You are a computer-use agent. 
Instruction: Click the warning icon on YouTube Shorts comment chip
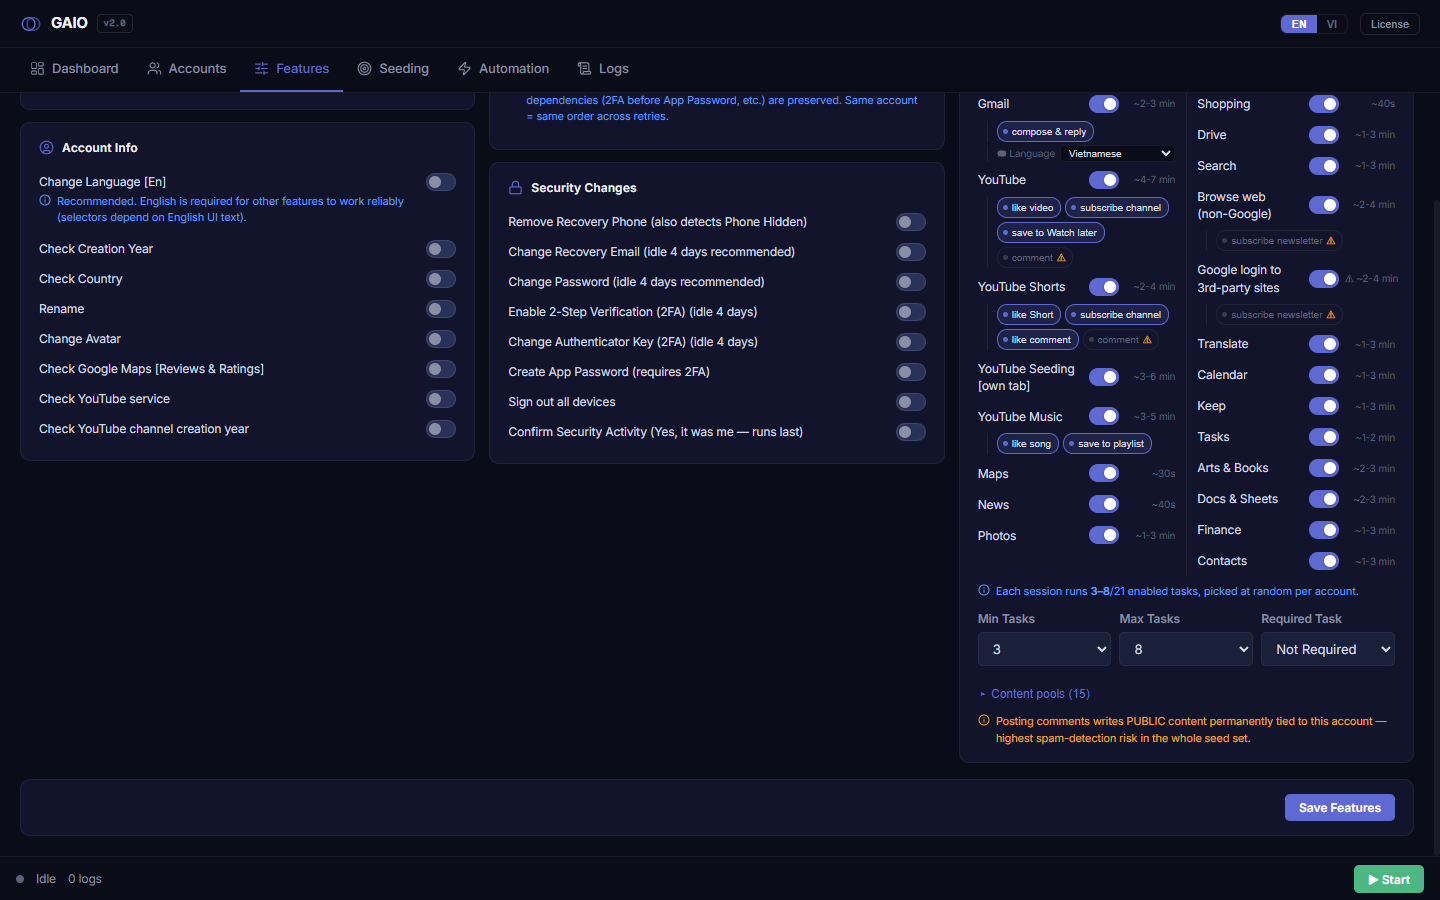[x=1147, y=340]
